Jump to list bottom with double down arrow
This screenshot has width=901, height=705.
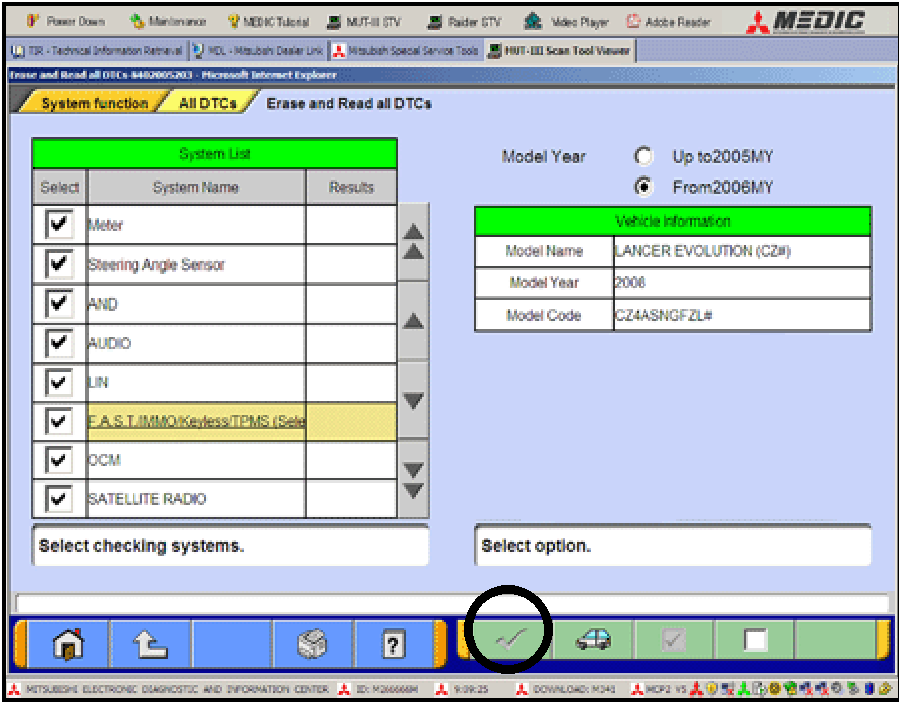coord(412,481)
